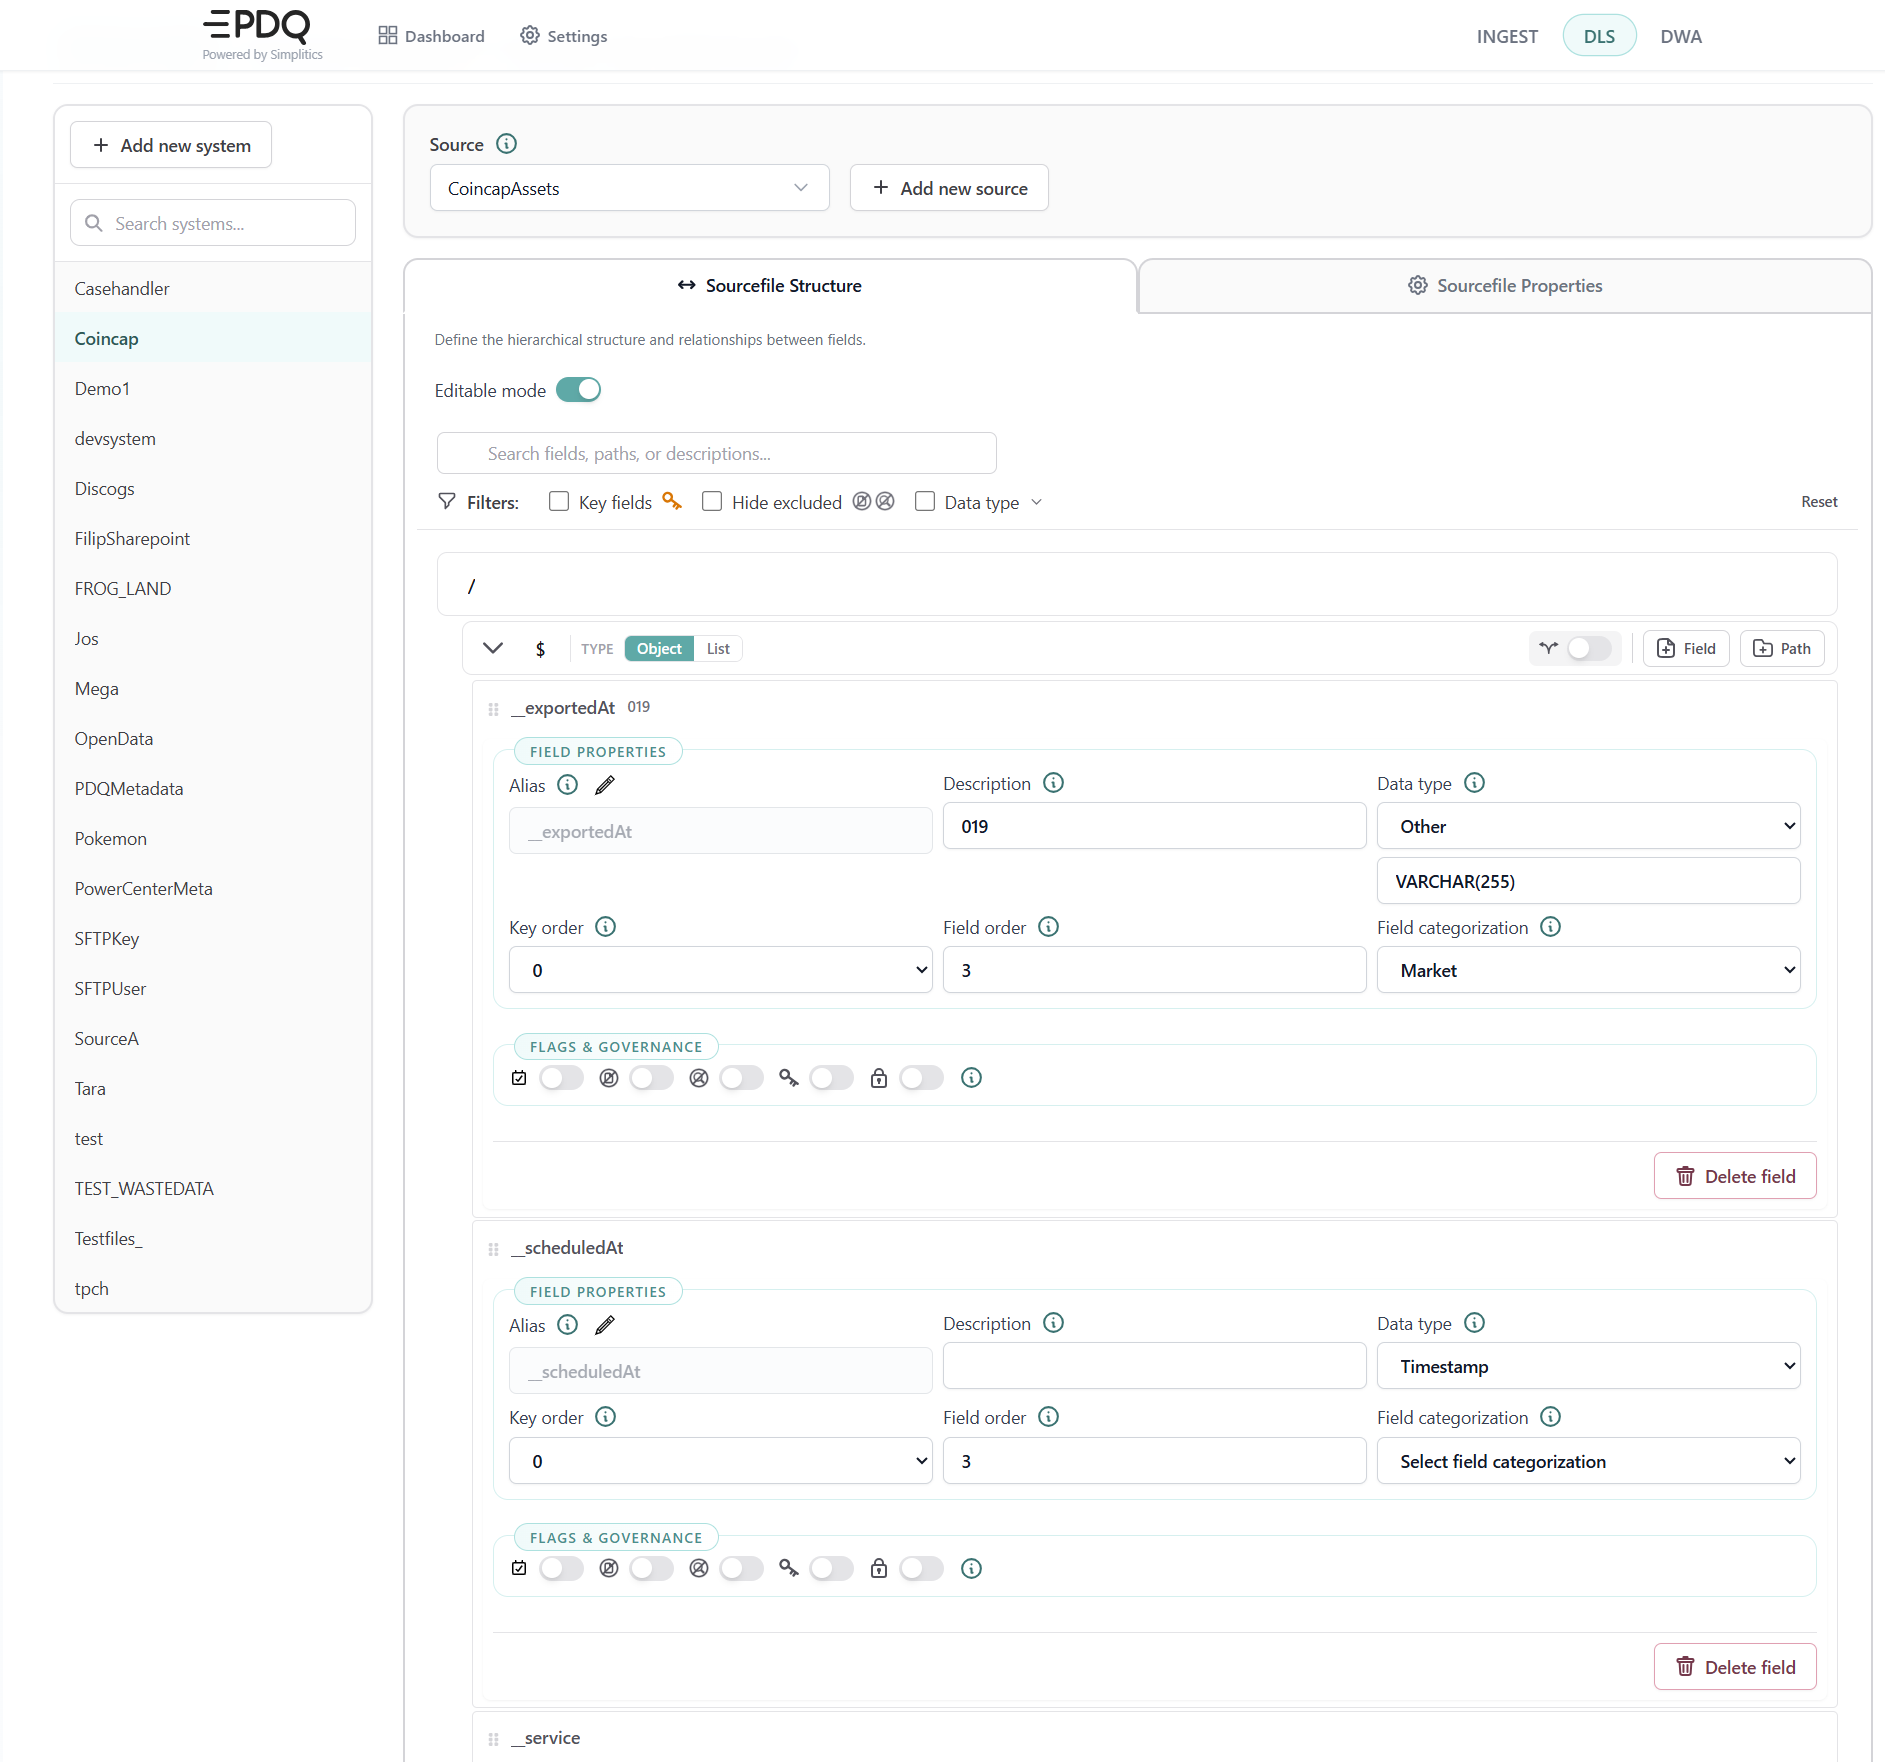Click the Source info icon
1885x1762 pixels.
click(507, 144)
